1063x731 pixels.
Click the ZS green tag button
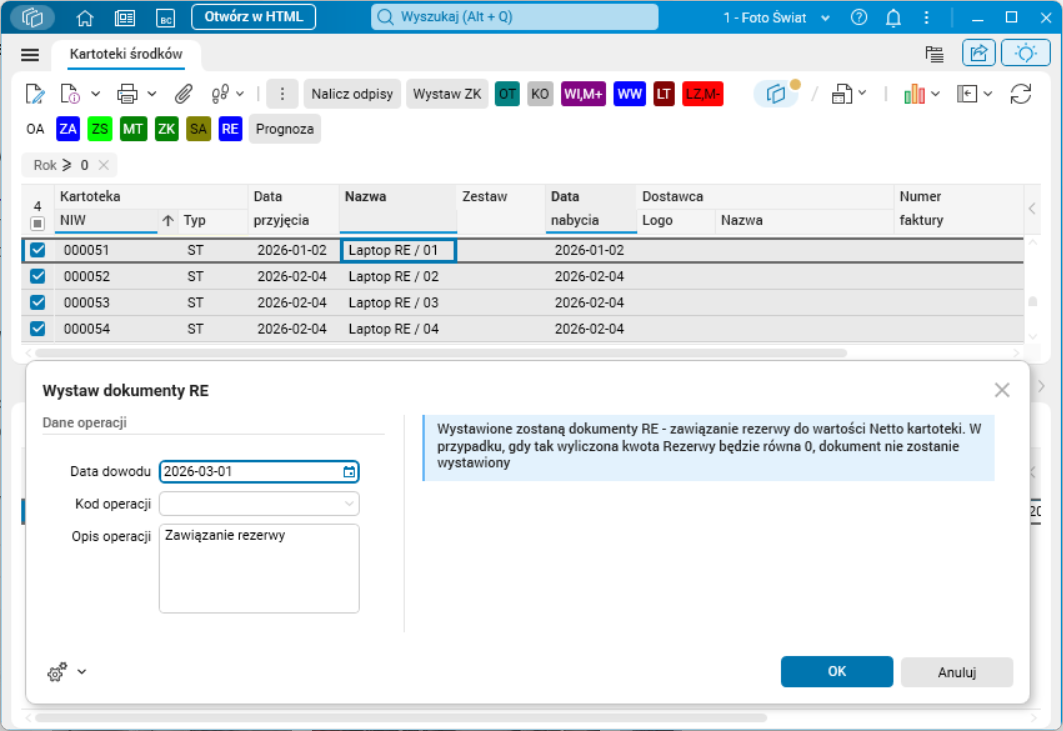coord(100,129)
